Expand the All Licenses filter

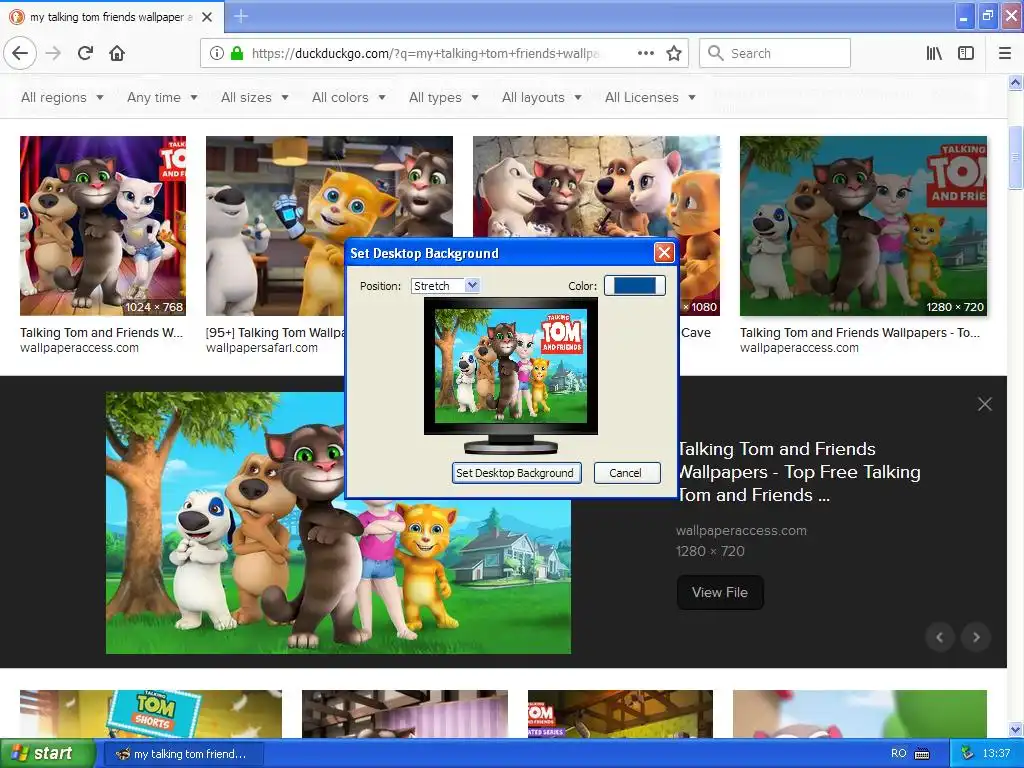click(650, 97)
